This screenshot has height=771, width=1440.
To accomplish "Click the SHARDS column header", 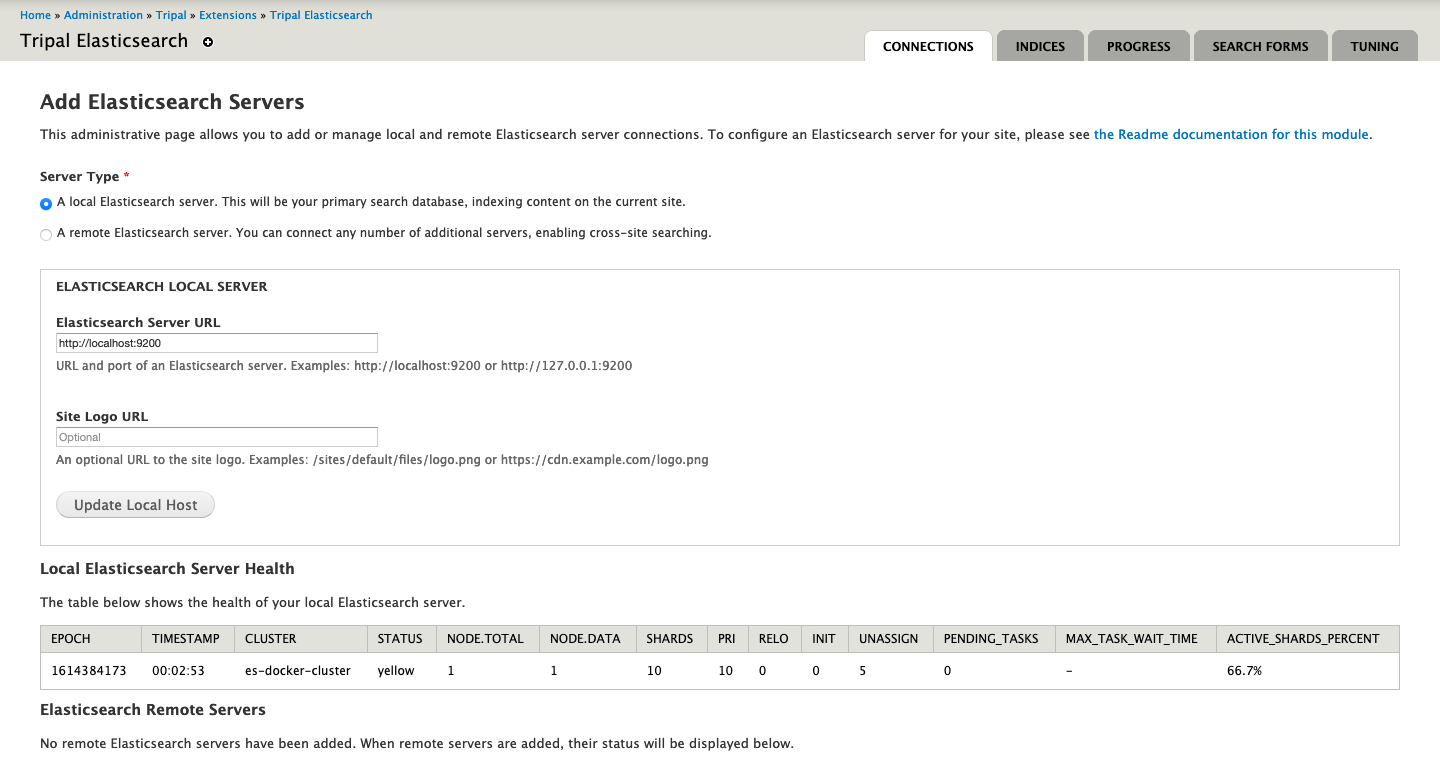I will pos(672,639).
